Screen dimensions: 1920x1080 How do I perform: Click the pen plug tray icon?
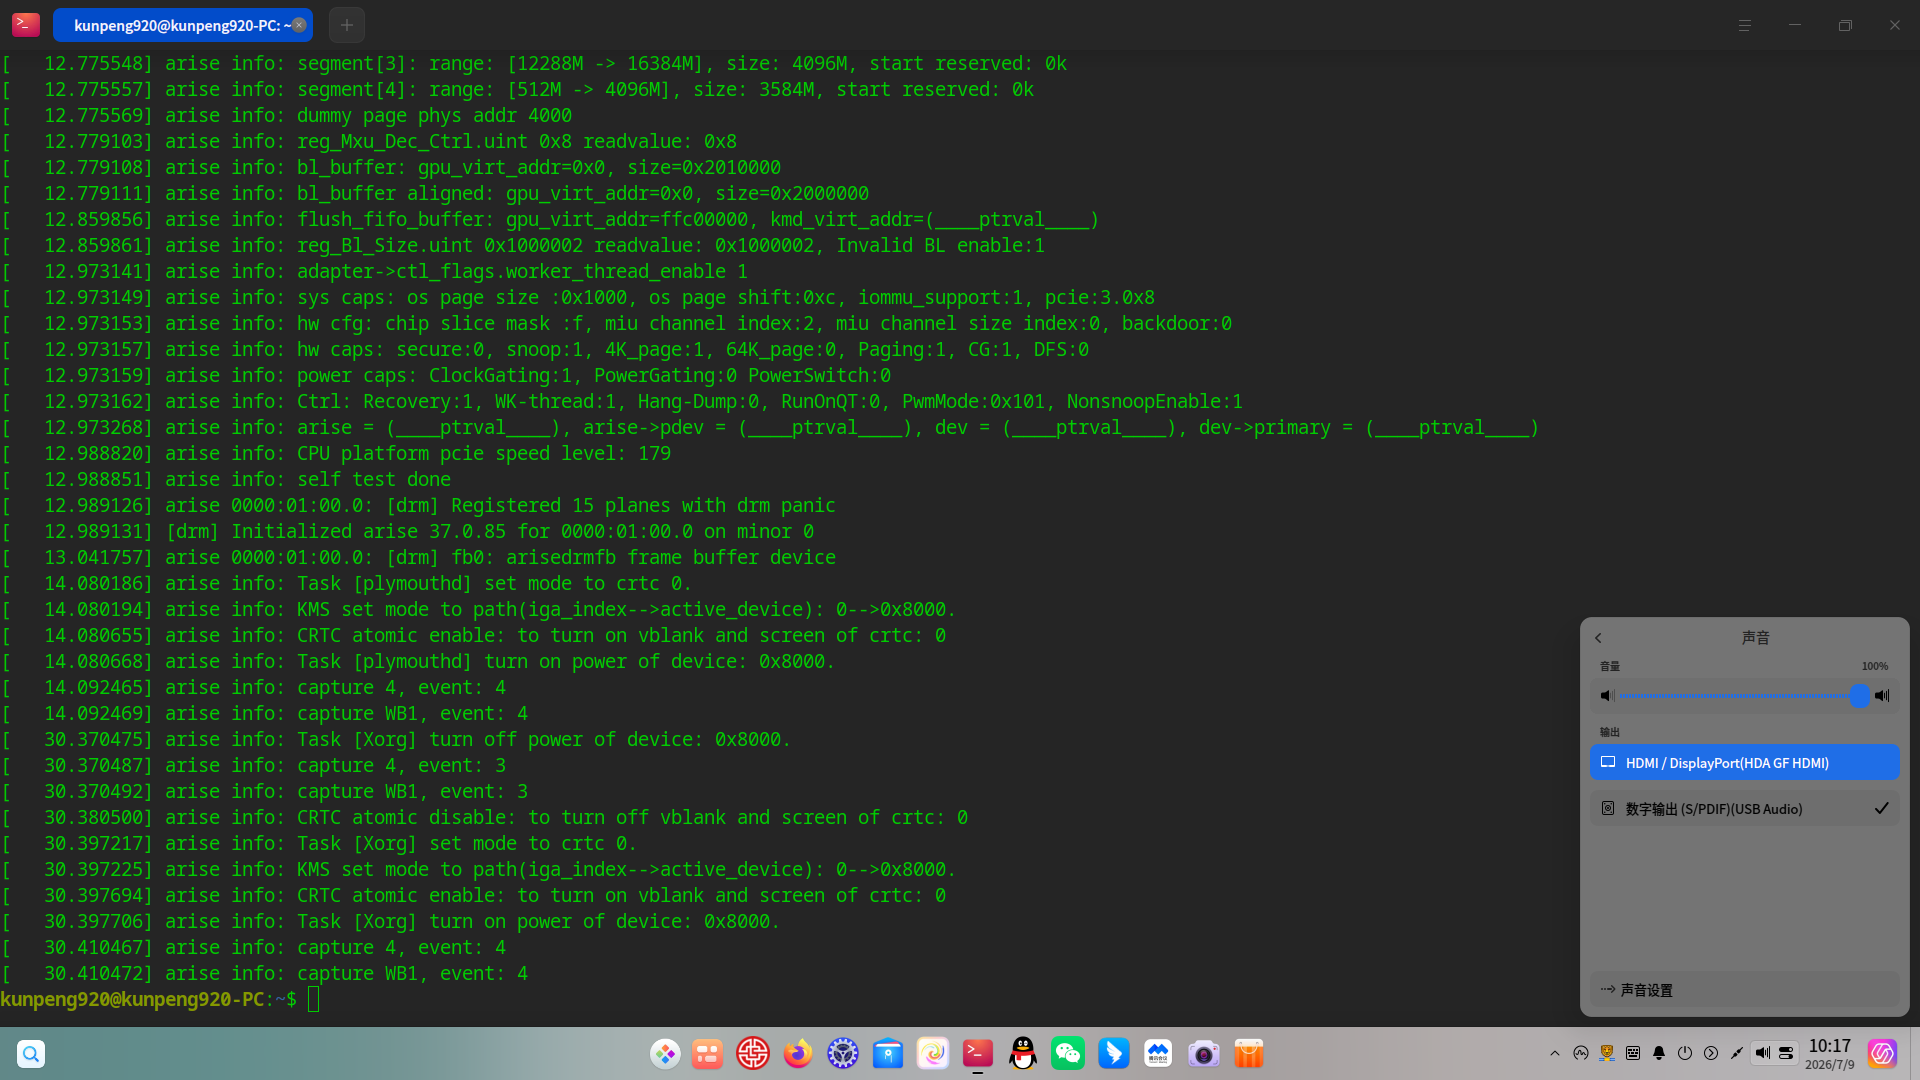1737,1053
